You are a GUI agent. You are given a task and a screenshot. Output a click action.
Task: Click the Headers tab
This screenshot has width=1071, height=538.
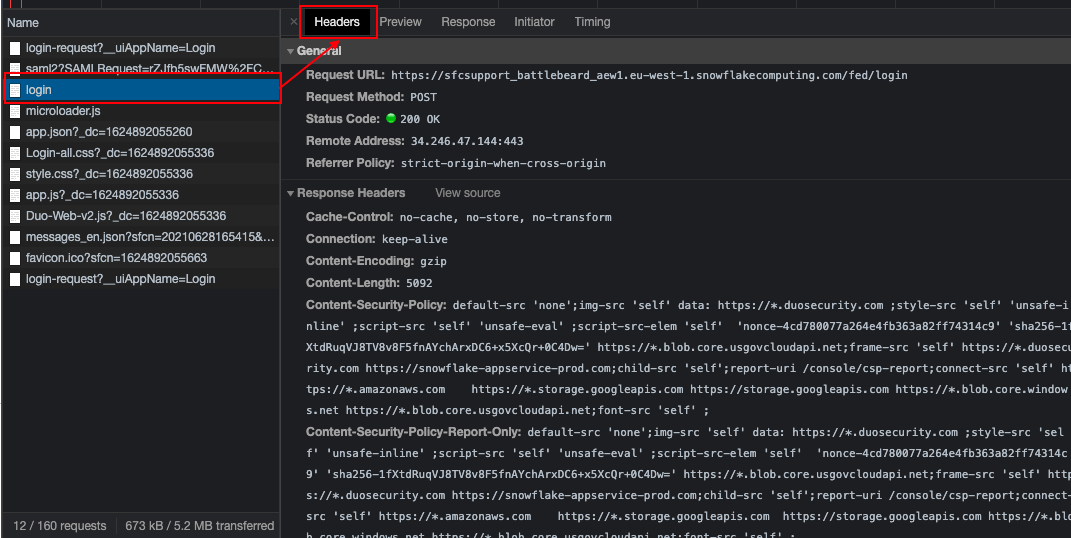pos(337,22)
